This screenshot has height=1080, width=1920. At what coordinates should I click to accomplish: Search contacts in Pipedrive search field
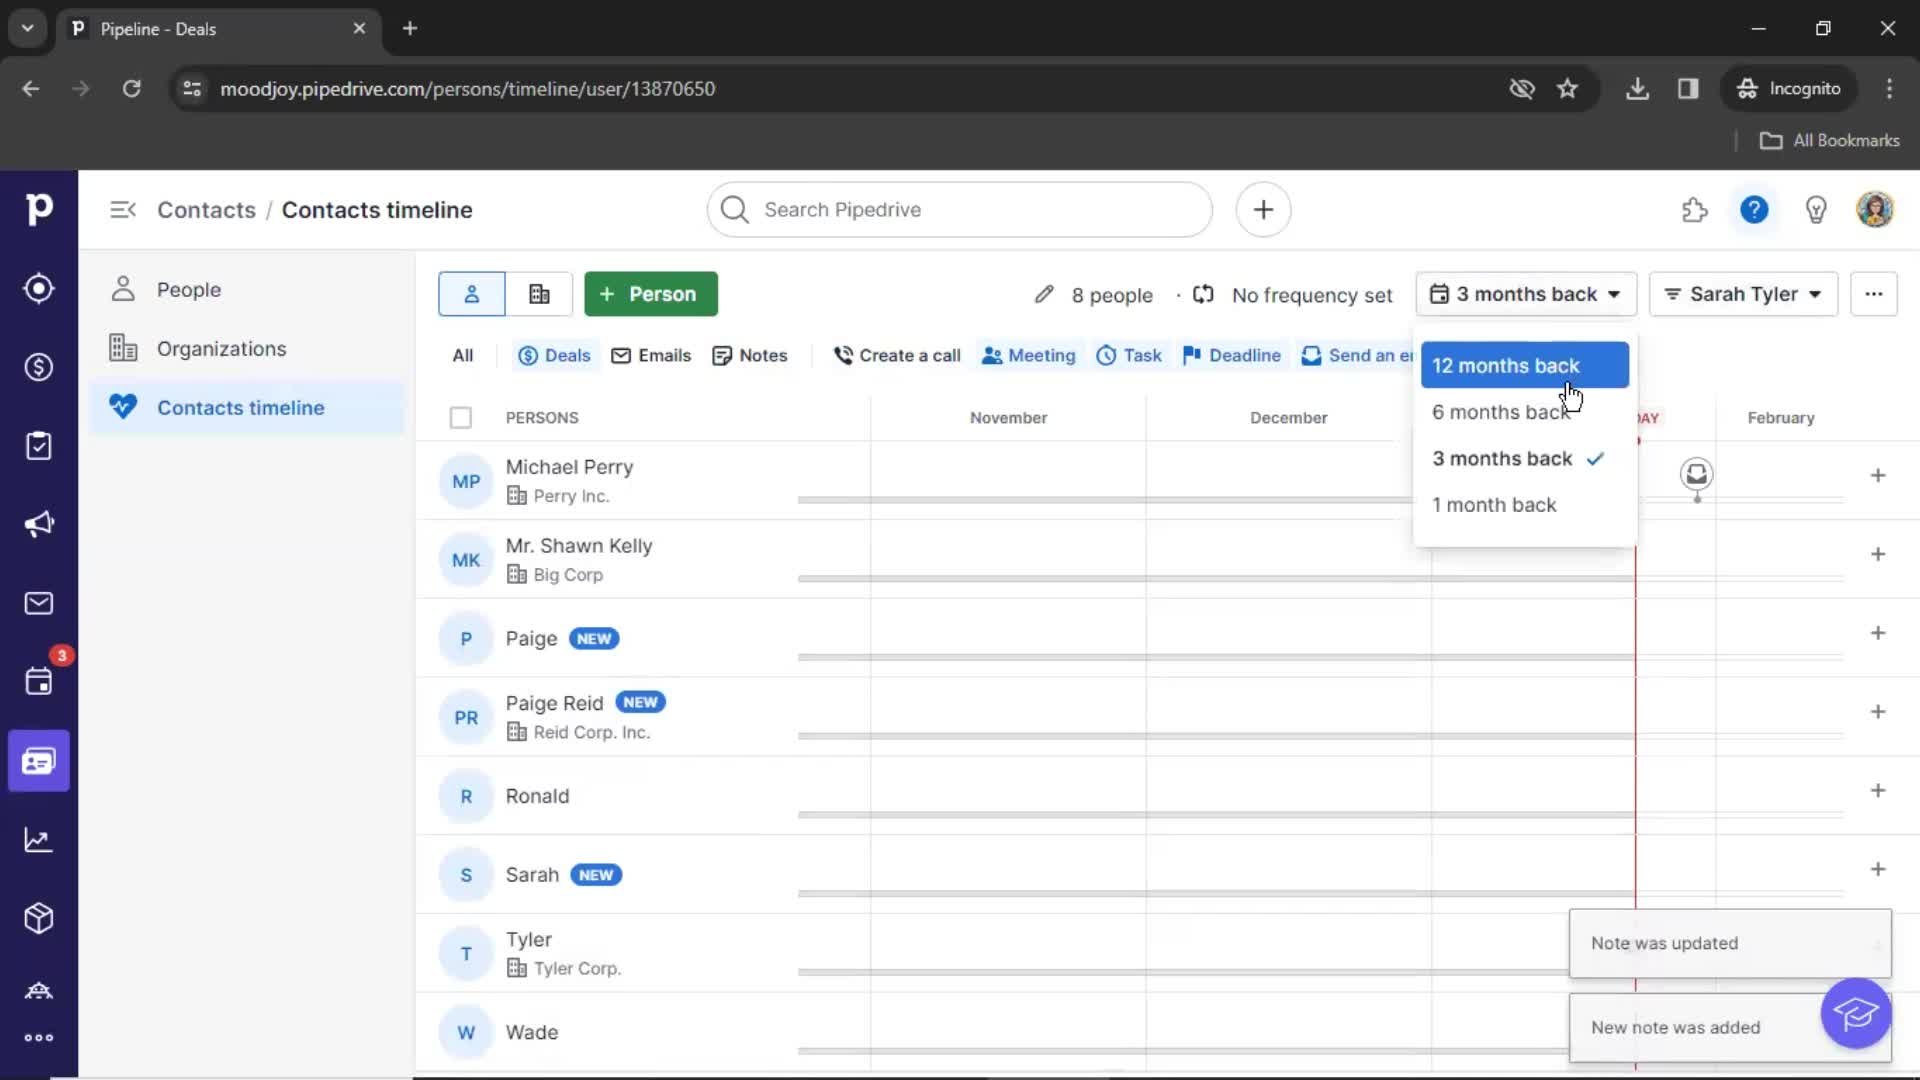tap(960, 208)
